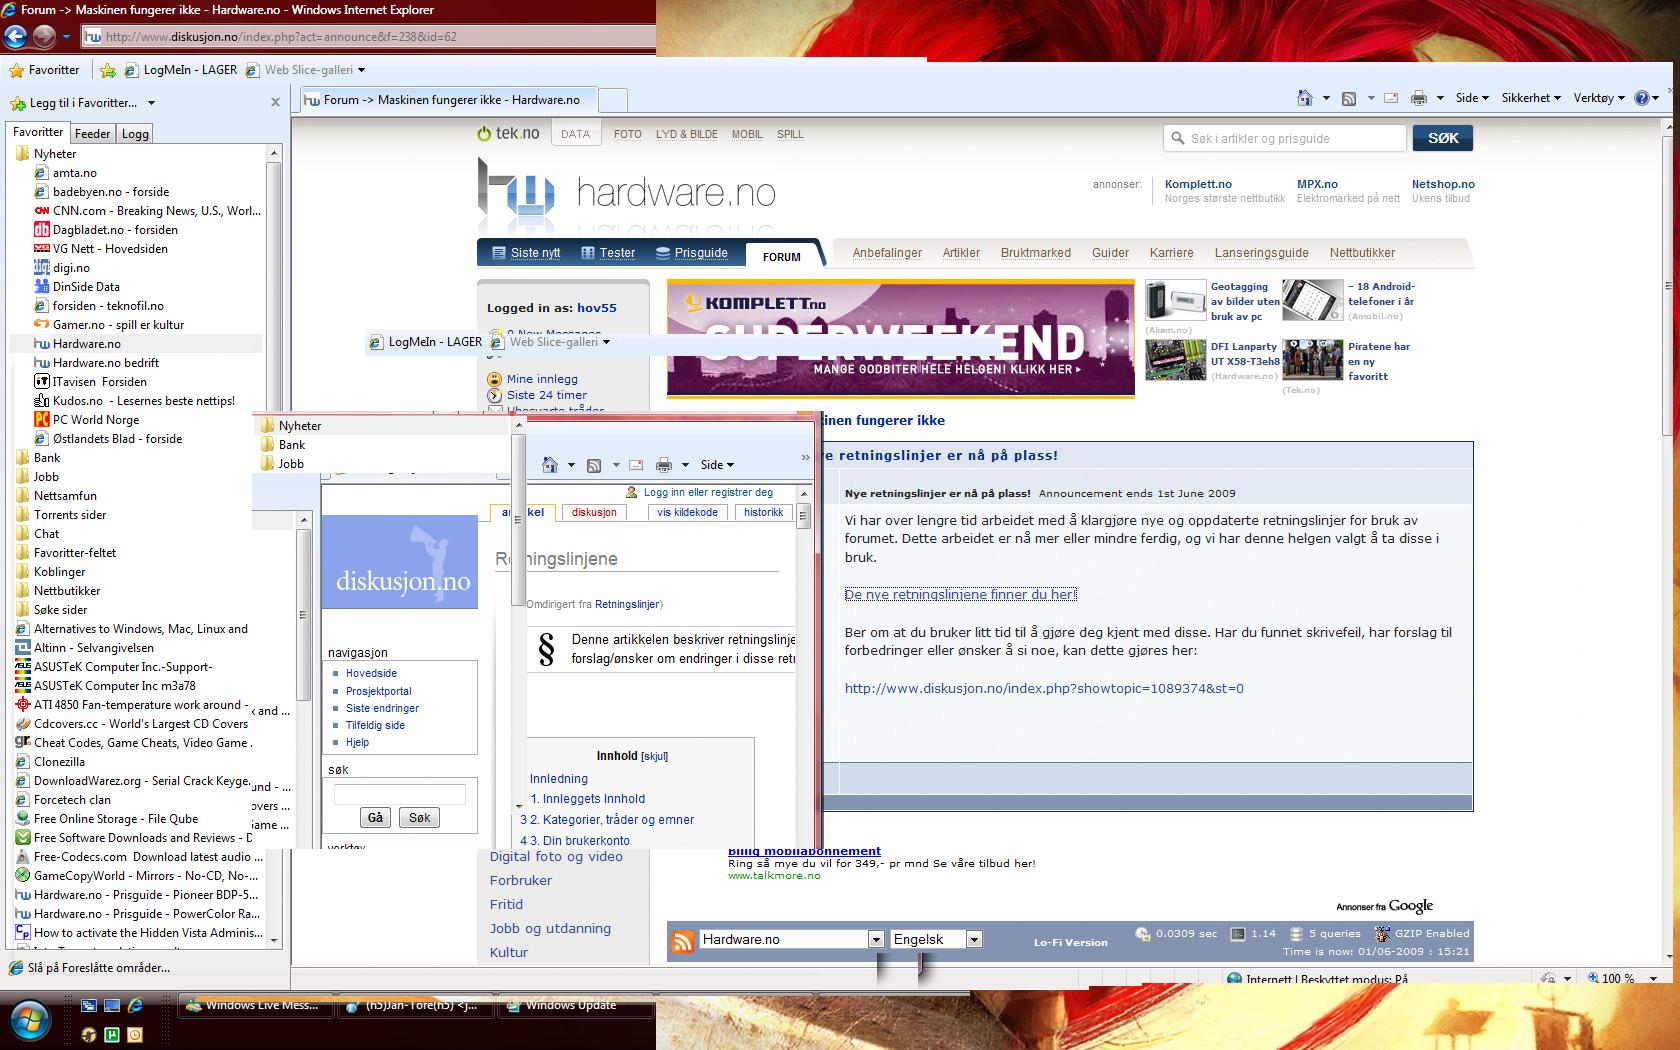Image resolution: width=1680 pixels, height=1050 pixels.
Task: Open the Side dropdown in the main command bar
Action: click(1472, 98)
